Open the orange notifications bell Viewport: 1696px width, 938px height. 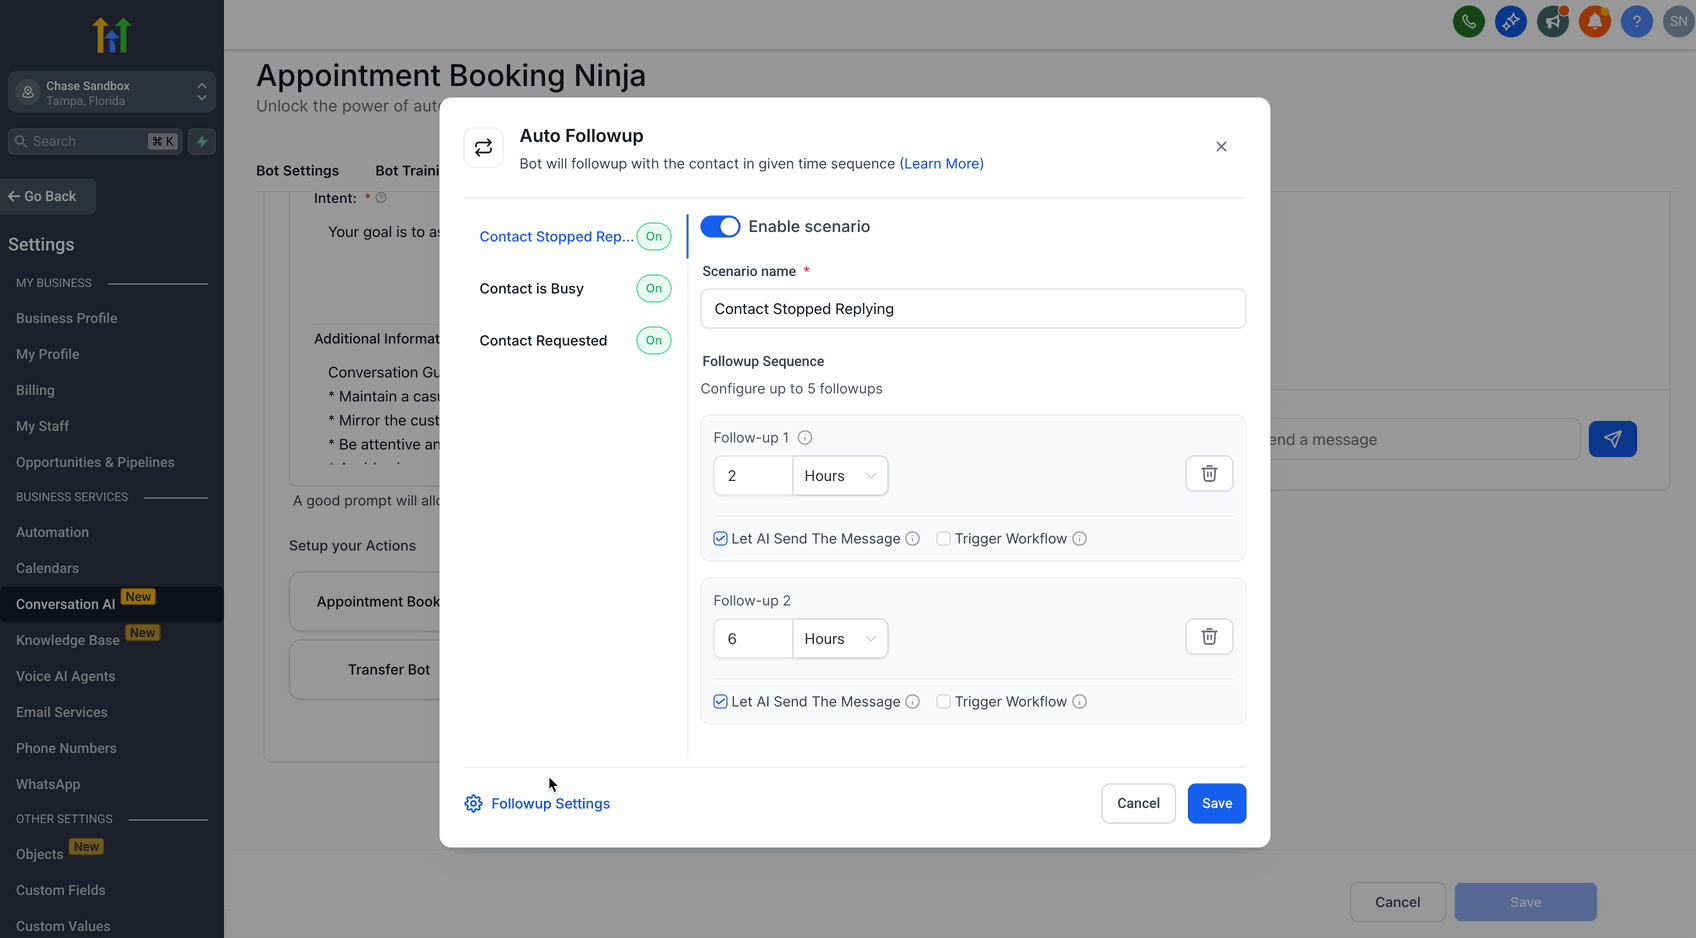[1594, 21]
